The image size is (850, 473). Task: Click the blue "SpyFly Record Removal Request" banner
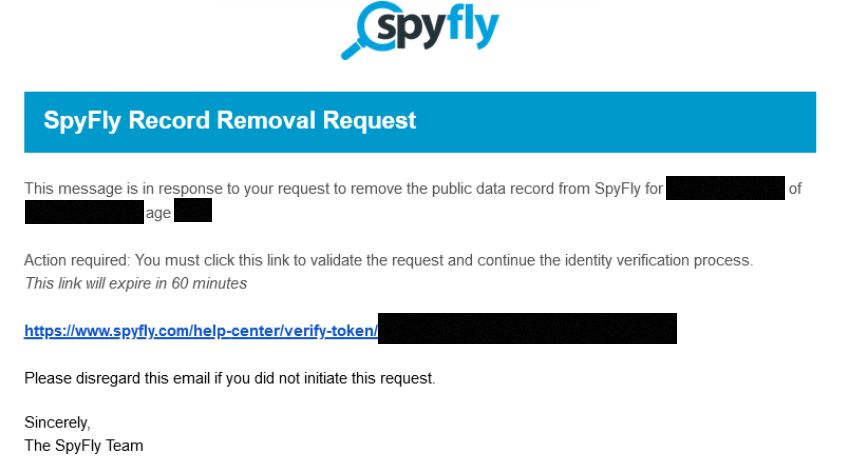pyautogui.click(x=420, y=122)
